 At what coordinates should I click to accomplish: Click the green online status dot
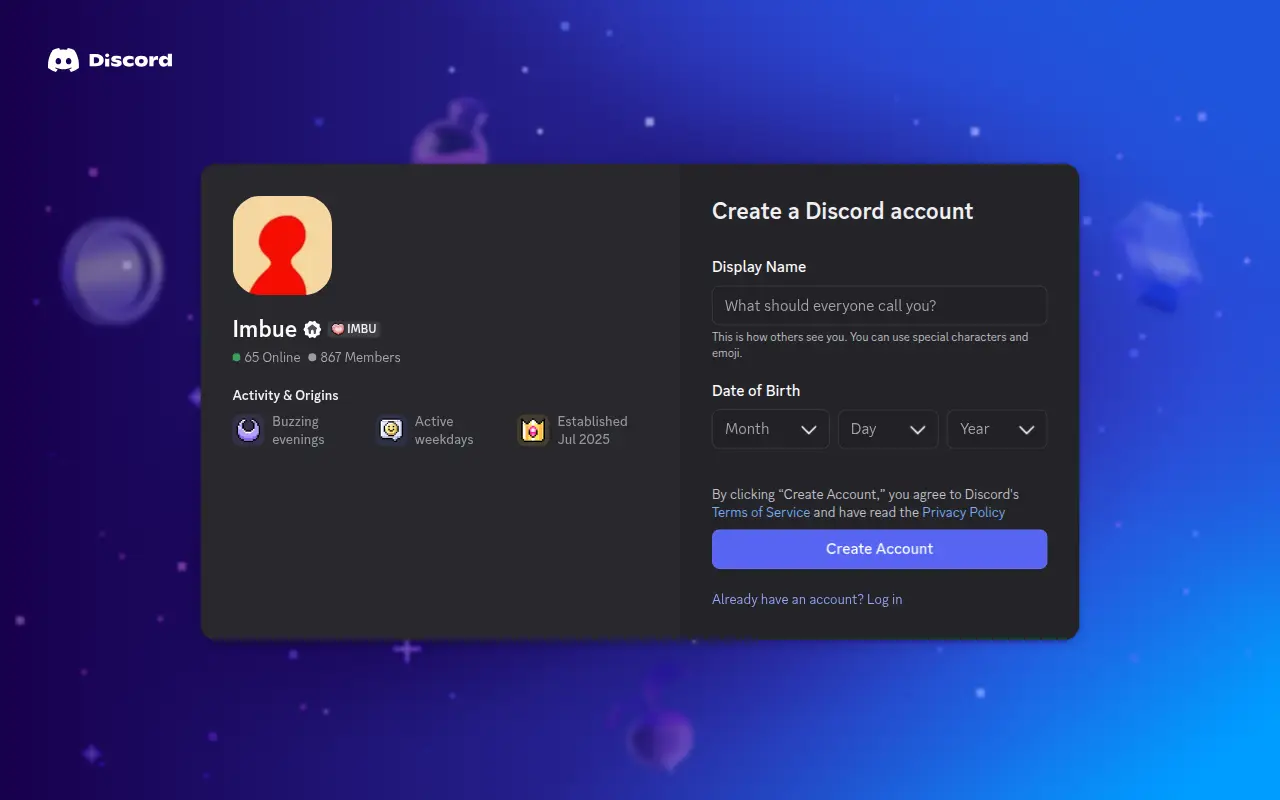pyautogui.click(x=237, y=357)
